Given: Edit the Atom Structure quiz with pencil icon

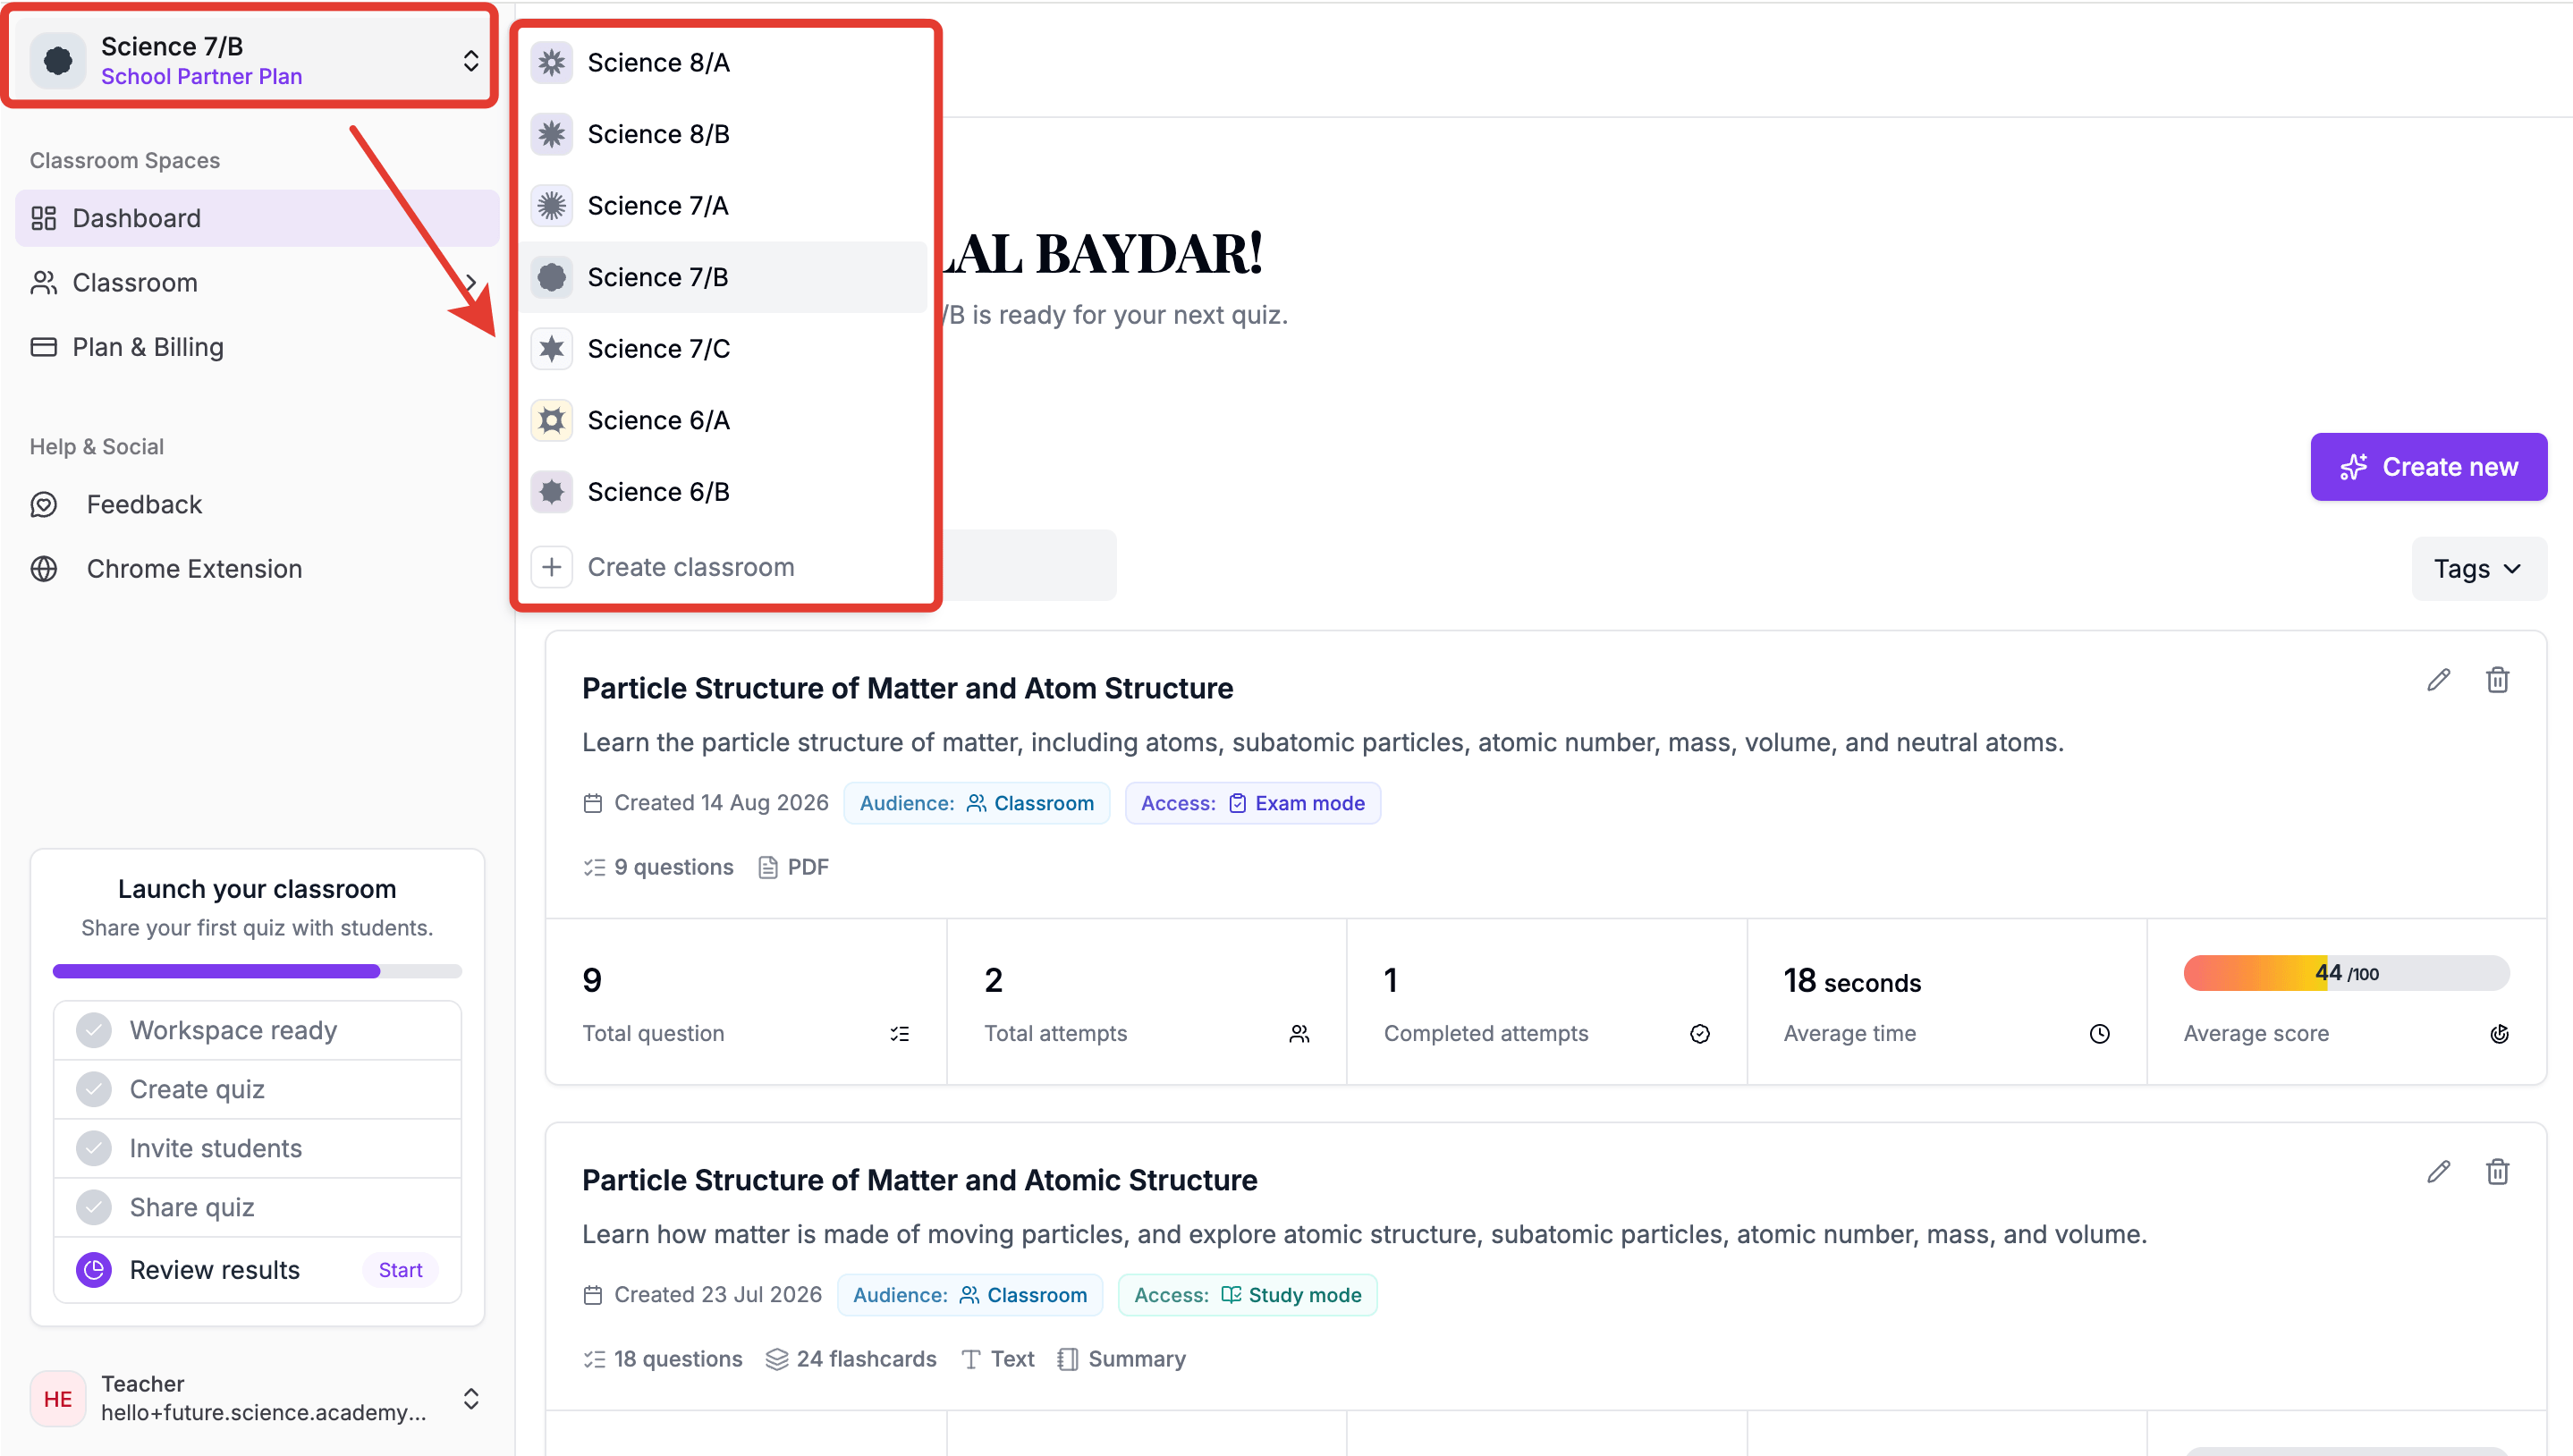Looking at the screenshot, I should [2439, 680].
